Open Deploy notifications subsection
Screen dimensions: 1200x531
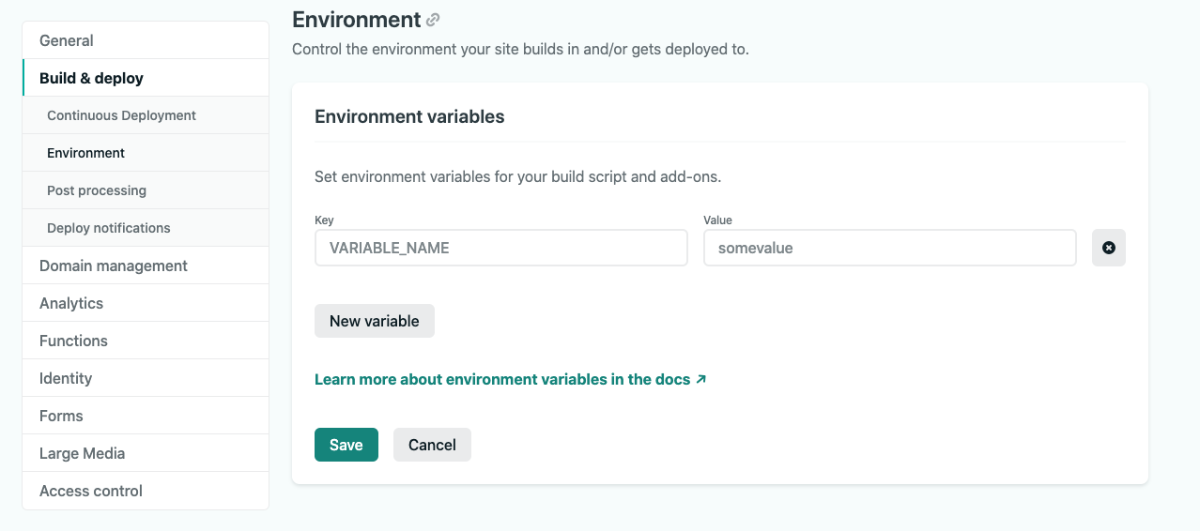coord(146,228)
